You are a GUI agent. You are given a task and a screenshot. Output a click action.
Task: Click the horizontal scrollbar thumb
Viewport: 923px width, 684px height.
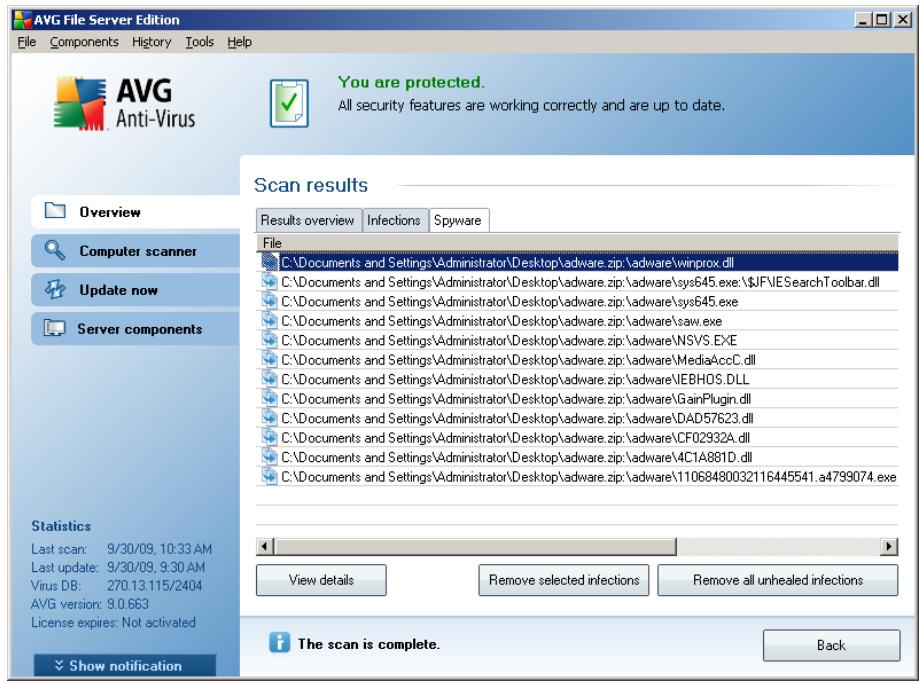pyautogui.click(x=476, y=546)
